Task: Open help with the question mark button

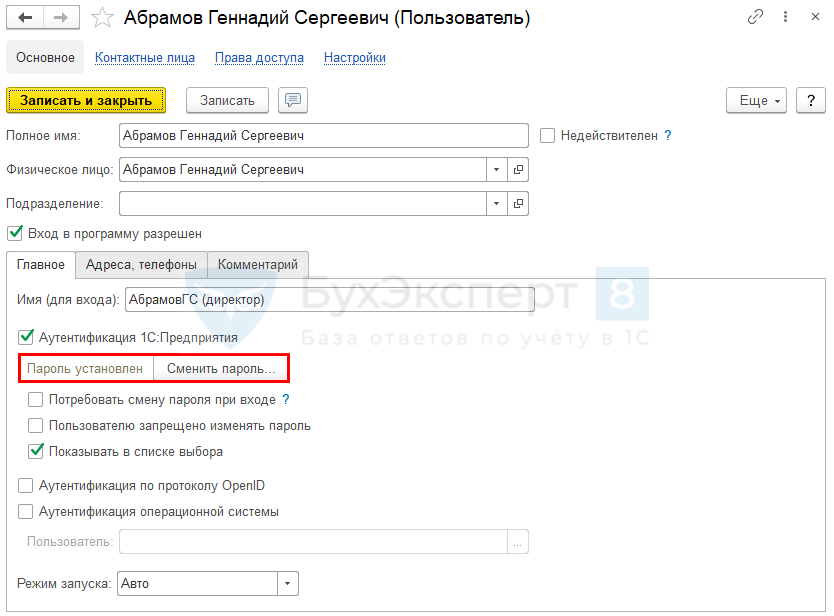Action: (811, 100)
